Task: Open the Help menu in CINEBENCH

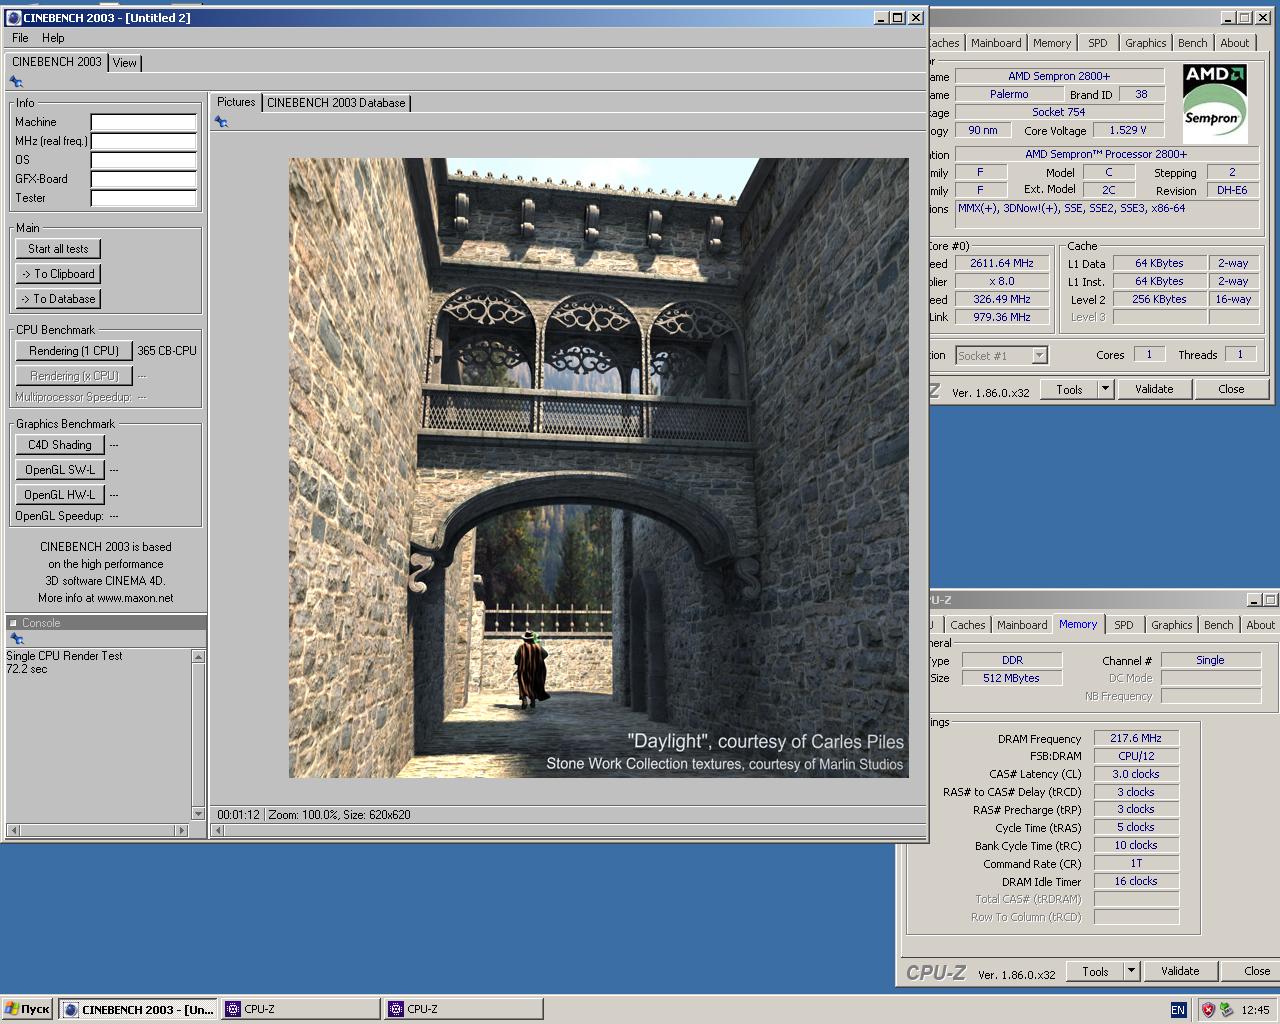Action: 53,38
